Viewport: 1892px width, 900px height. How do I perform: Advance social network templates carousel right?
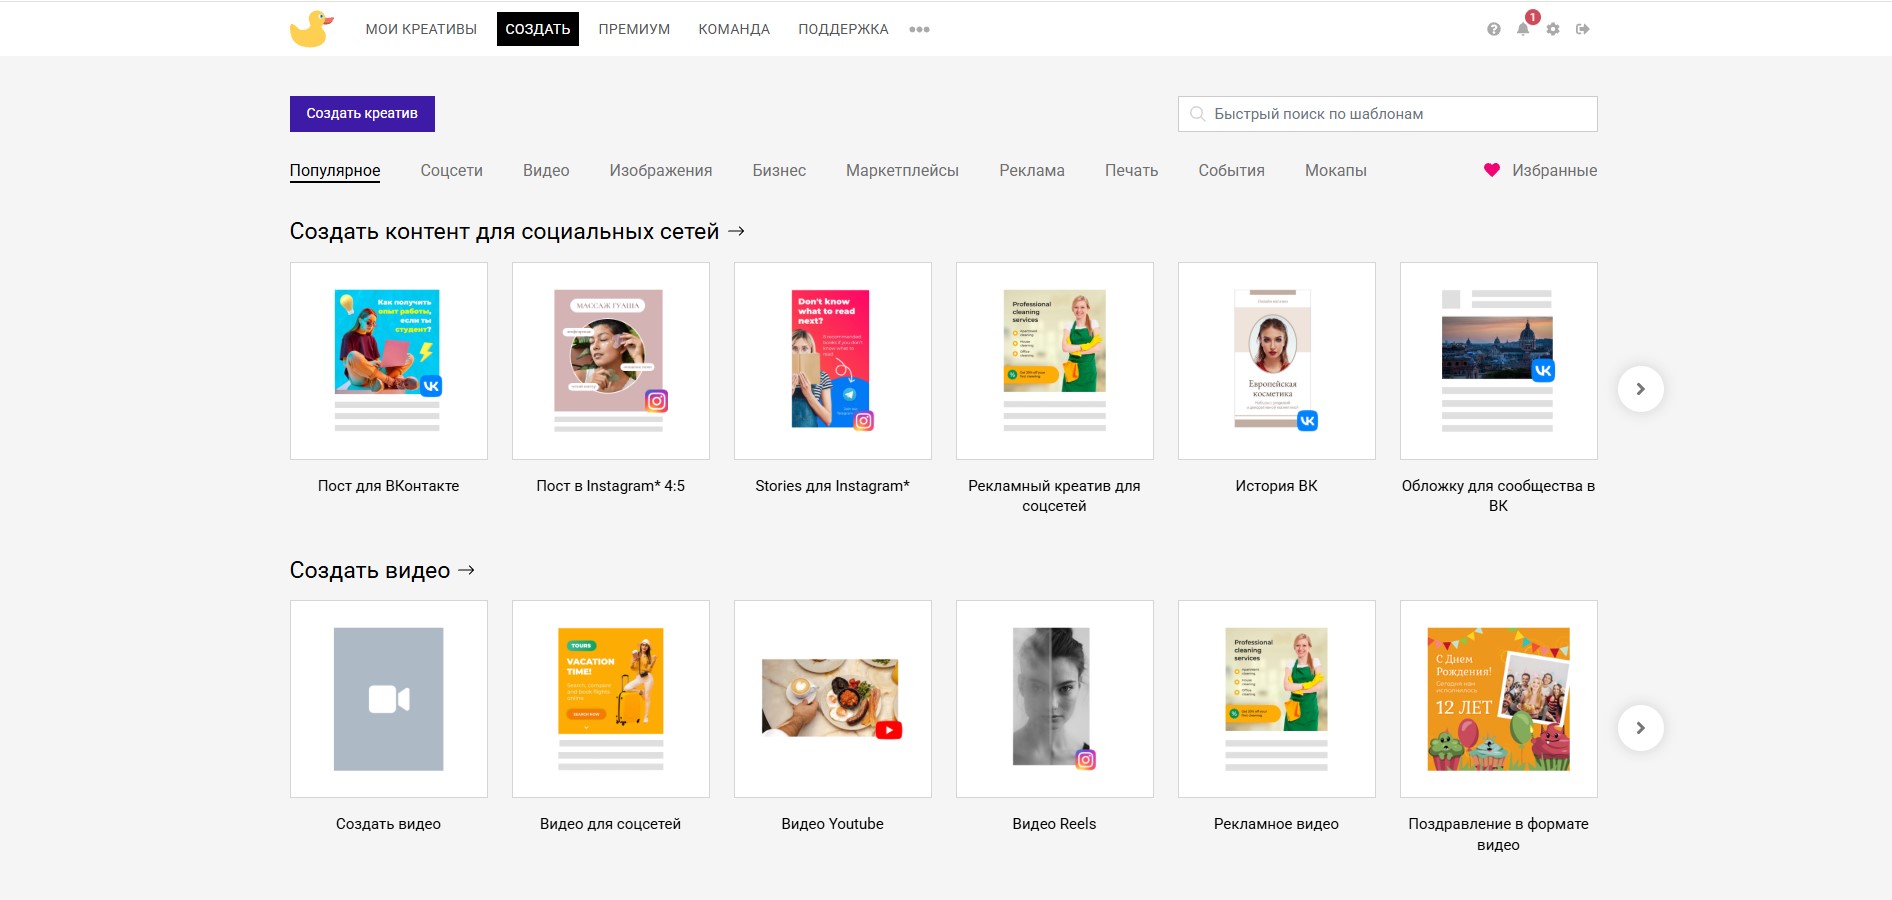[x=1640, y=389]
